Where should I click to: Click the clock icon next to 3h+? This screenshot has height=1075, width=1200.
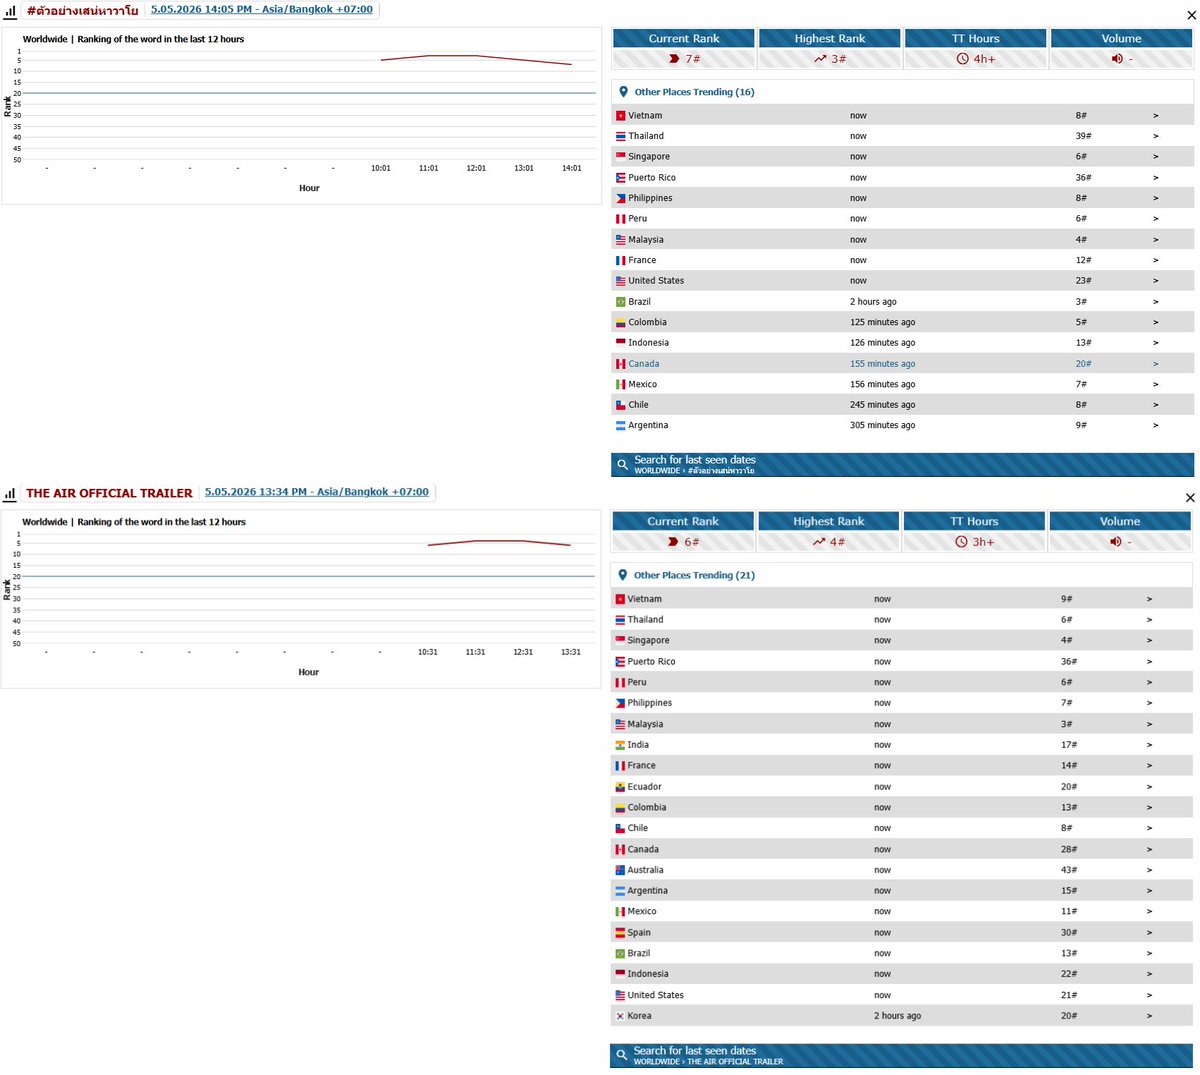(x=962, y=542)
